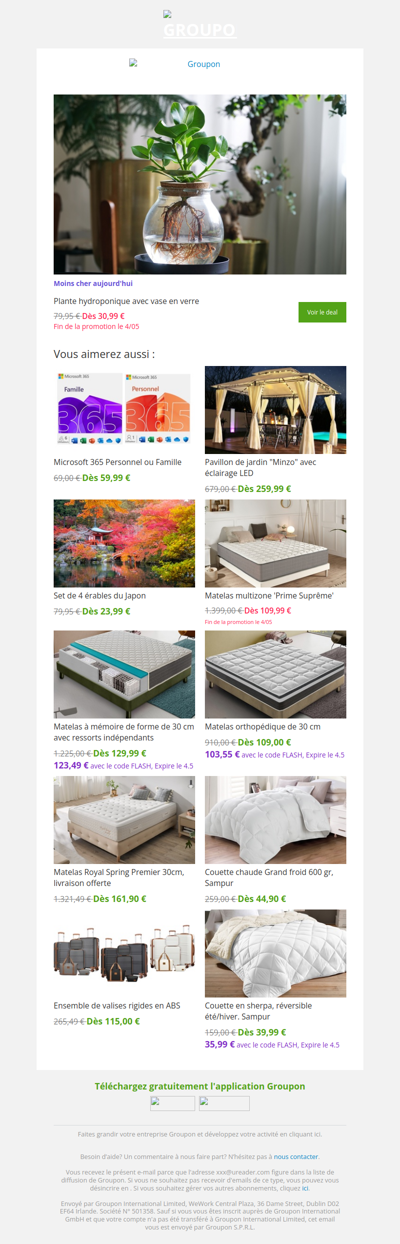This screenshot has width=400, height=1244.
Task: Open the Pavillon de jardin Minzo image
Action: [x=276, y=409]
